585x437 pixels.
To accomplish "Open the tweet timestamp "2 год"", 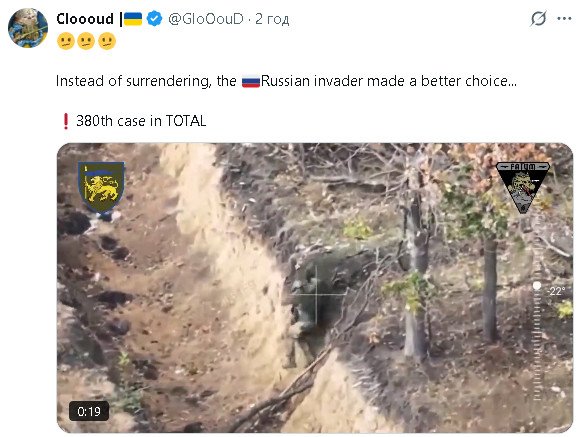I will click(272, 19).
